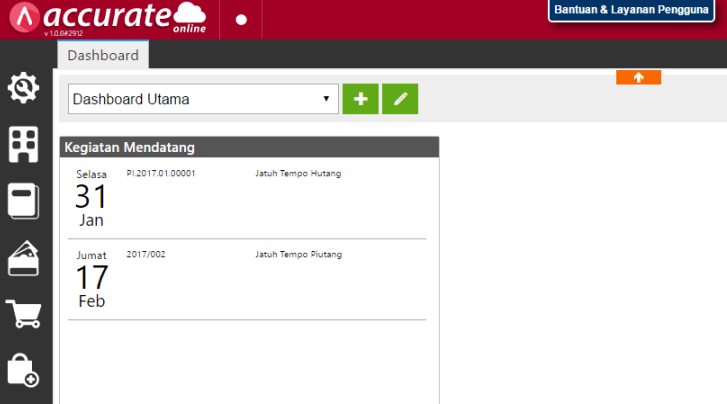This screenshot has height=404, width=727.
Task: Switch to the Dashboard tab
Action: point(103,55)
